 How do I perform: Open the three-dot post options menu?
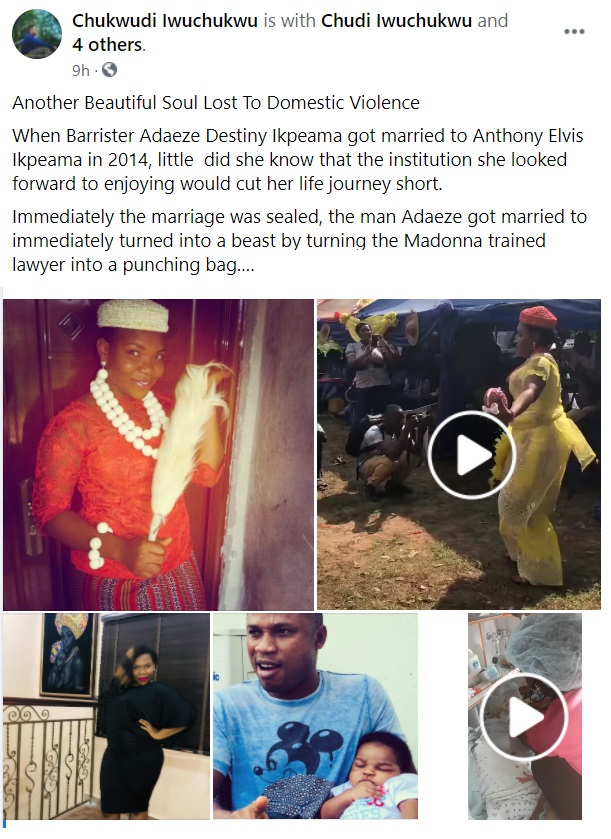[574, 32]
